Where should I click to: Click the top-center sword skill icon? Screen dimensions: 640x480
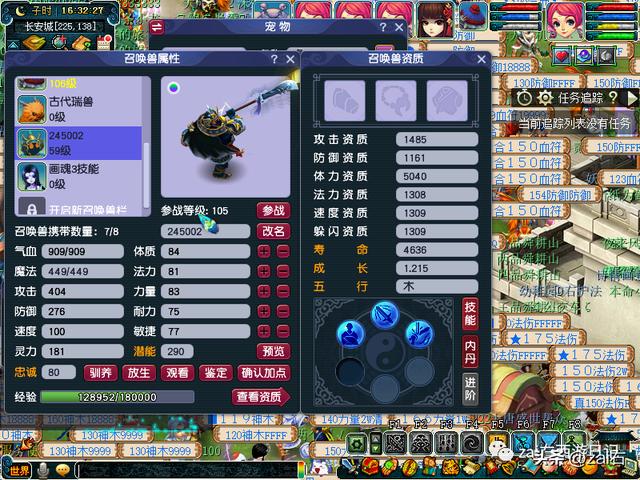(x=386, y=314)
